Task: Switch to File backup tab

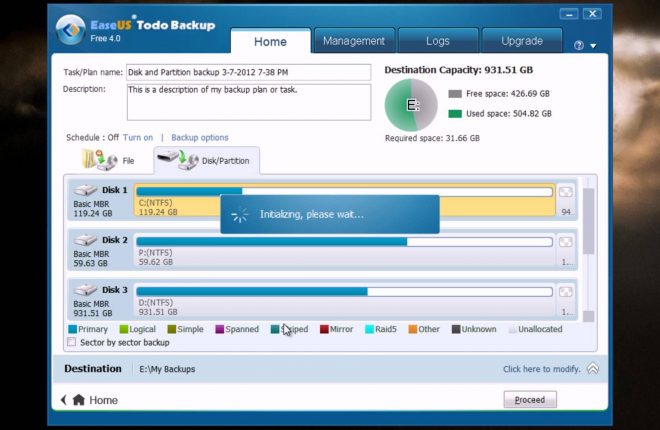Action: click(x=109, y=160)
